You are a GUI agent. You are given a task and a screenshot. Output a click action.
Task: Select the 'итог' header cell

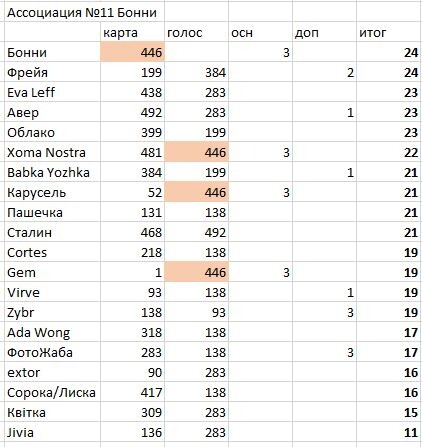pyautogui.click(x=389, y=32)
